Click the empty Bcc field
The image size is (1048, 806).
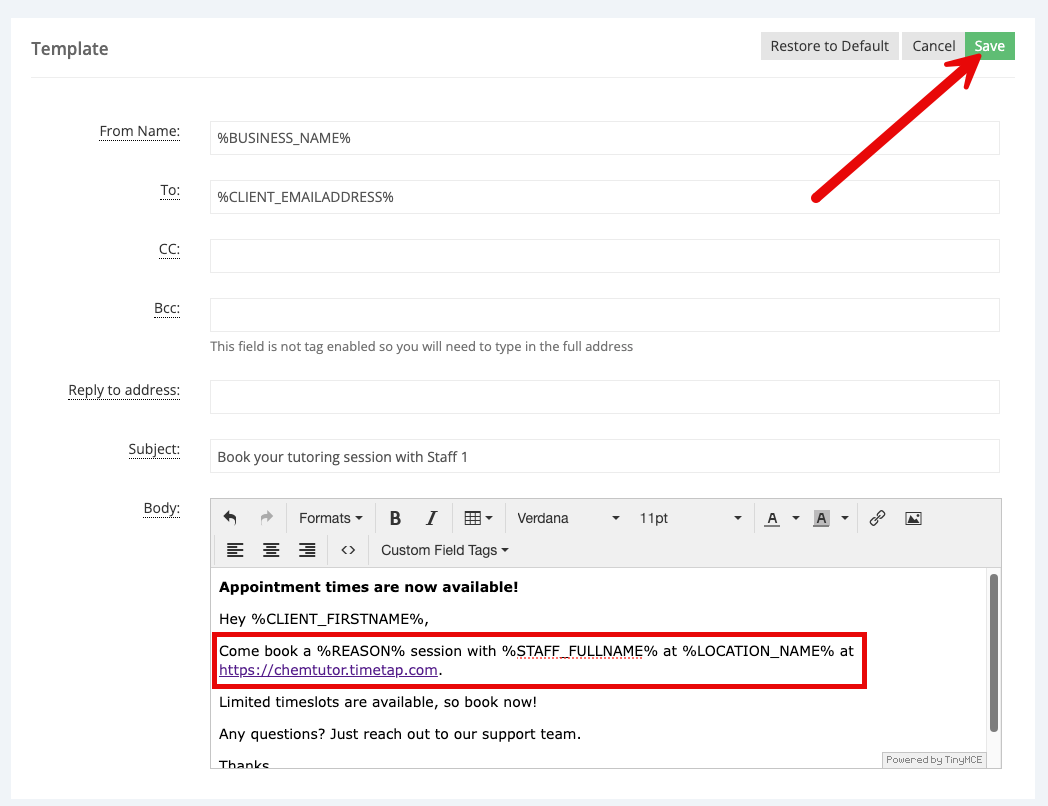pos(604,315)
